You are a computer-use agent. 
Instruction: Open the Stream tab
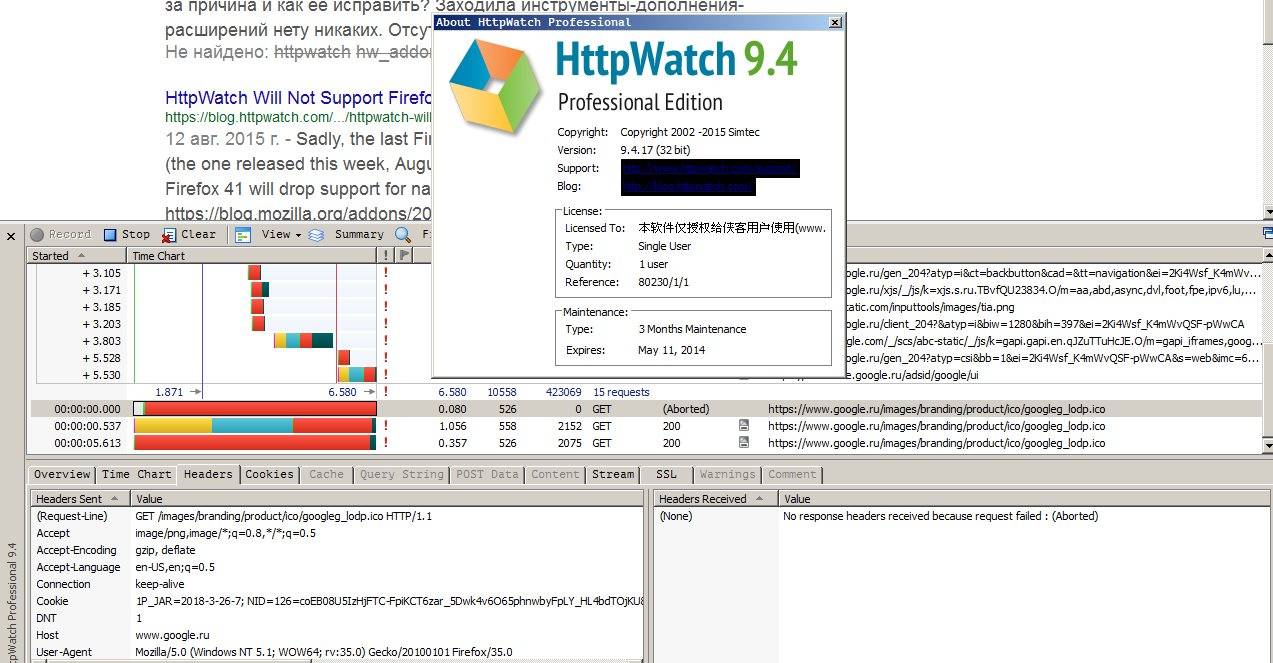(613, 475)
